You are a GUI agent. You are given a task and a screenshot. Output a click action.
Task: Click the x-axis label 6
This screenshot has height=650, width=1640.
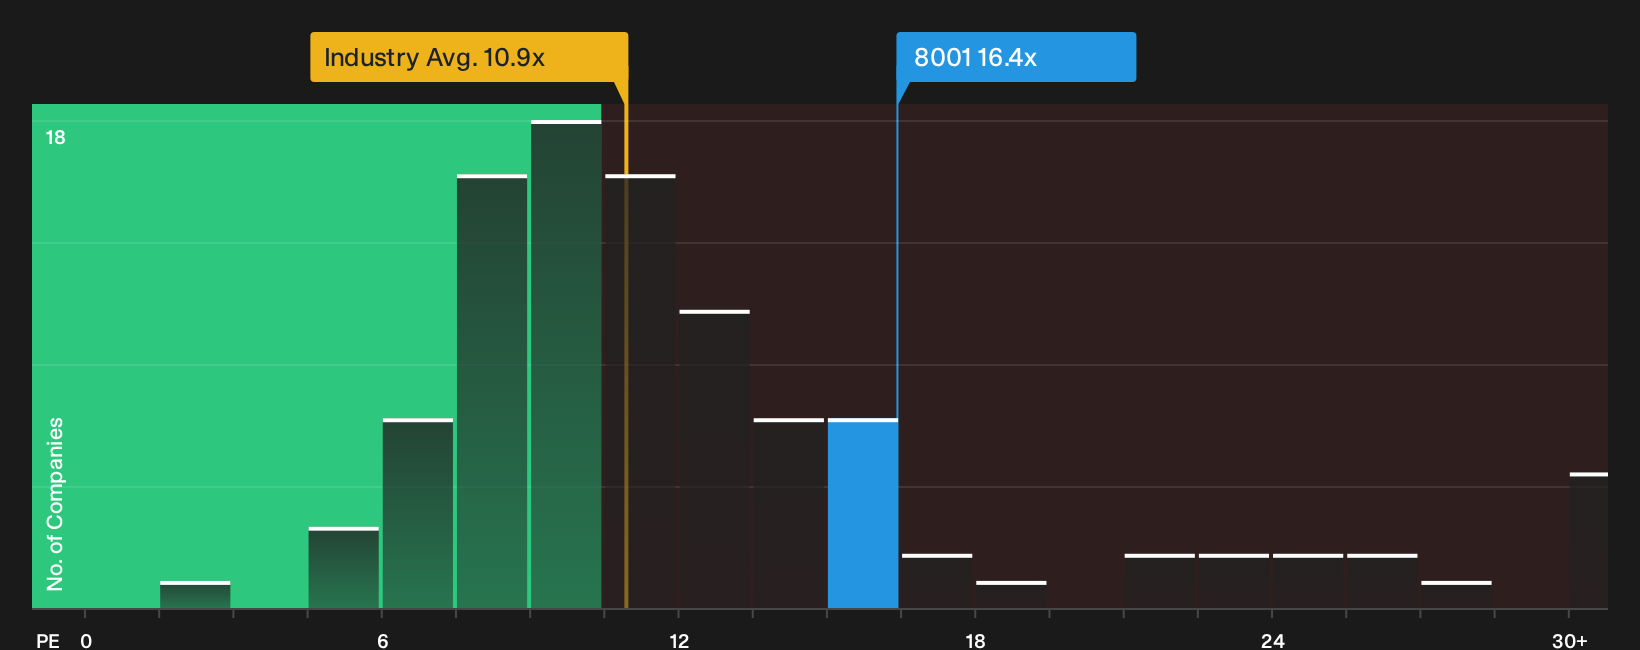(x=382, y=640)
